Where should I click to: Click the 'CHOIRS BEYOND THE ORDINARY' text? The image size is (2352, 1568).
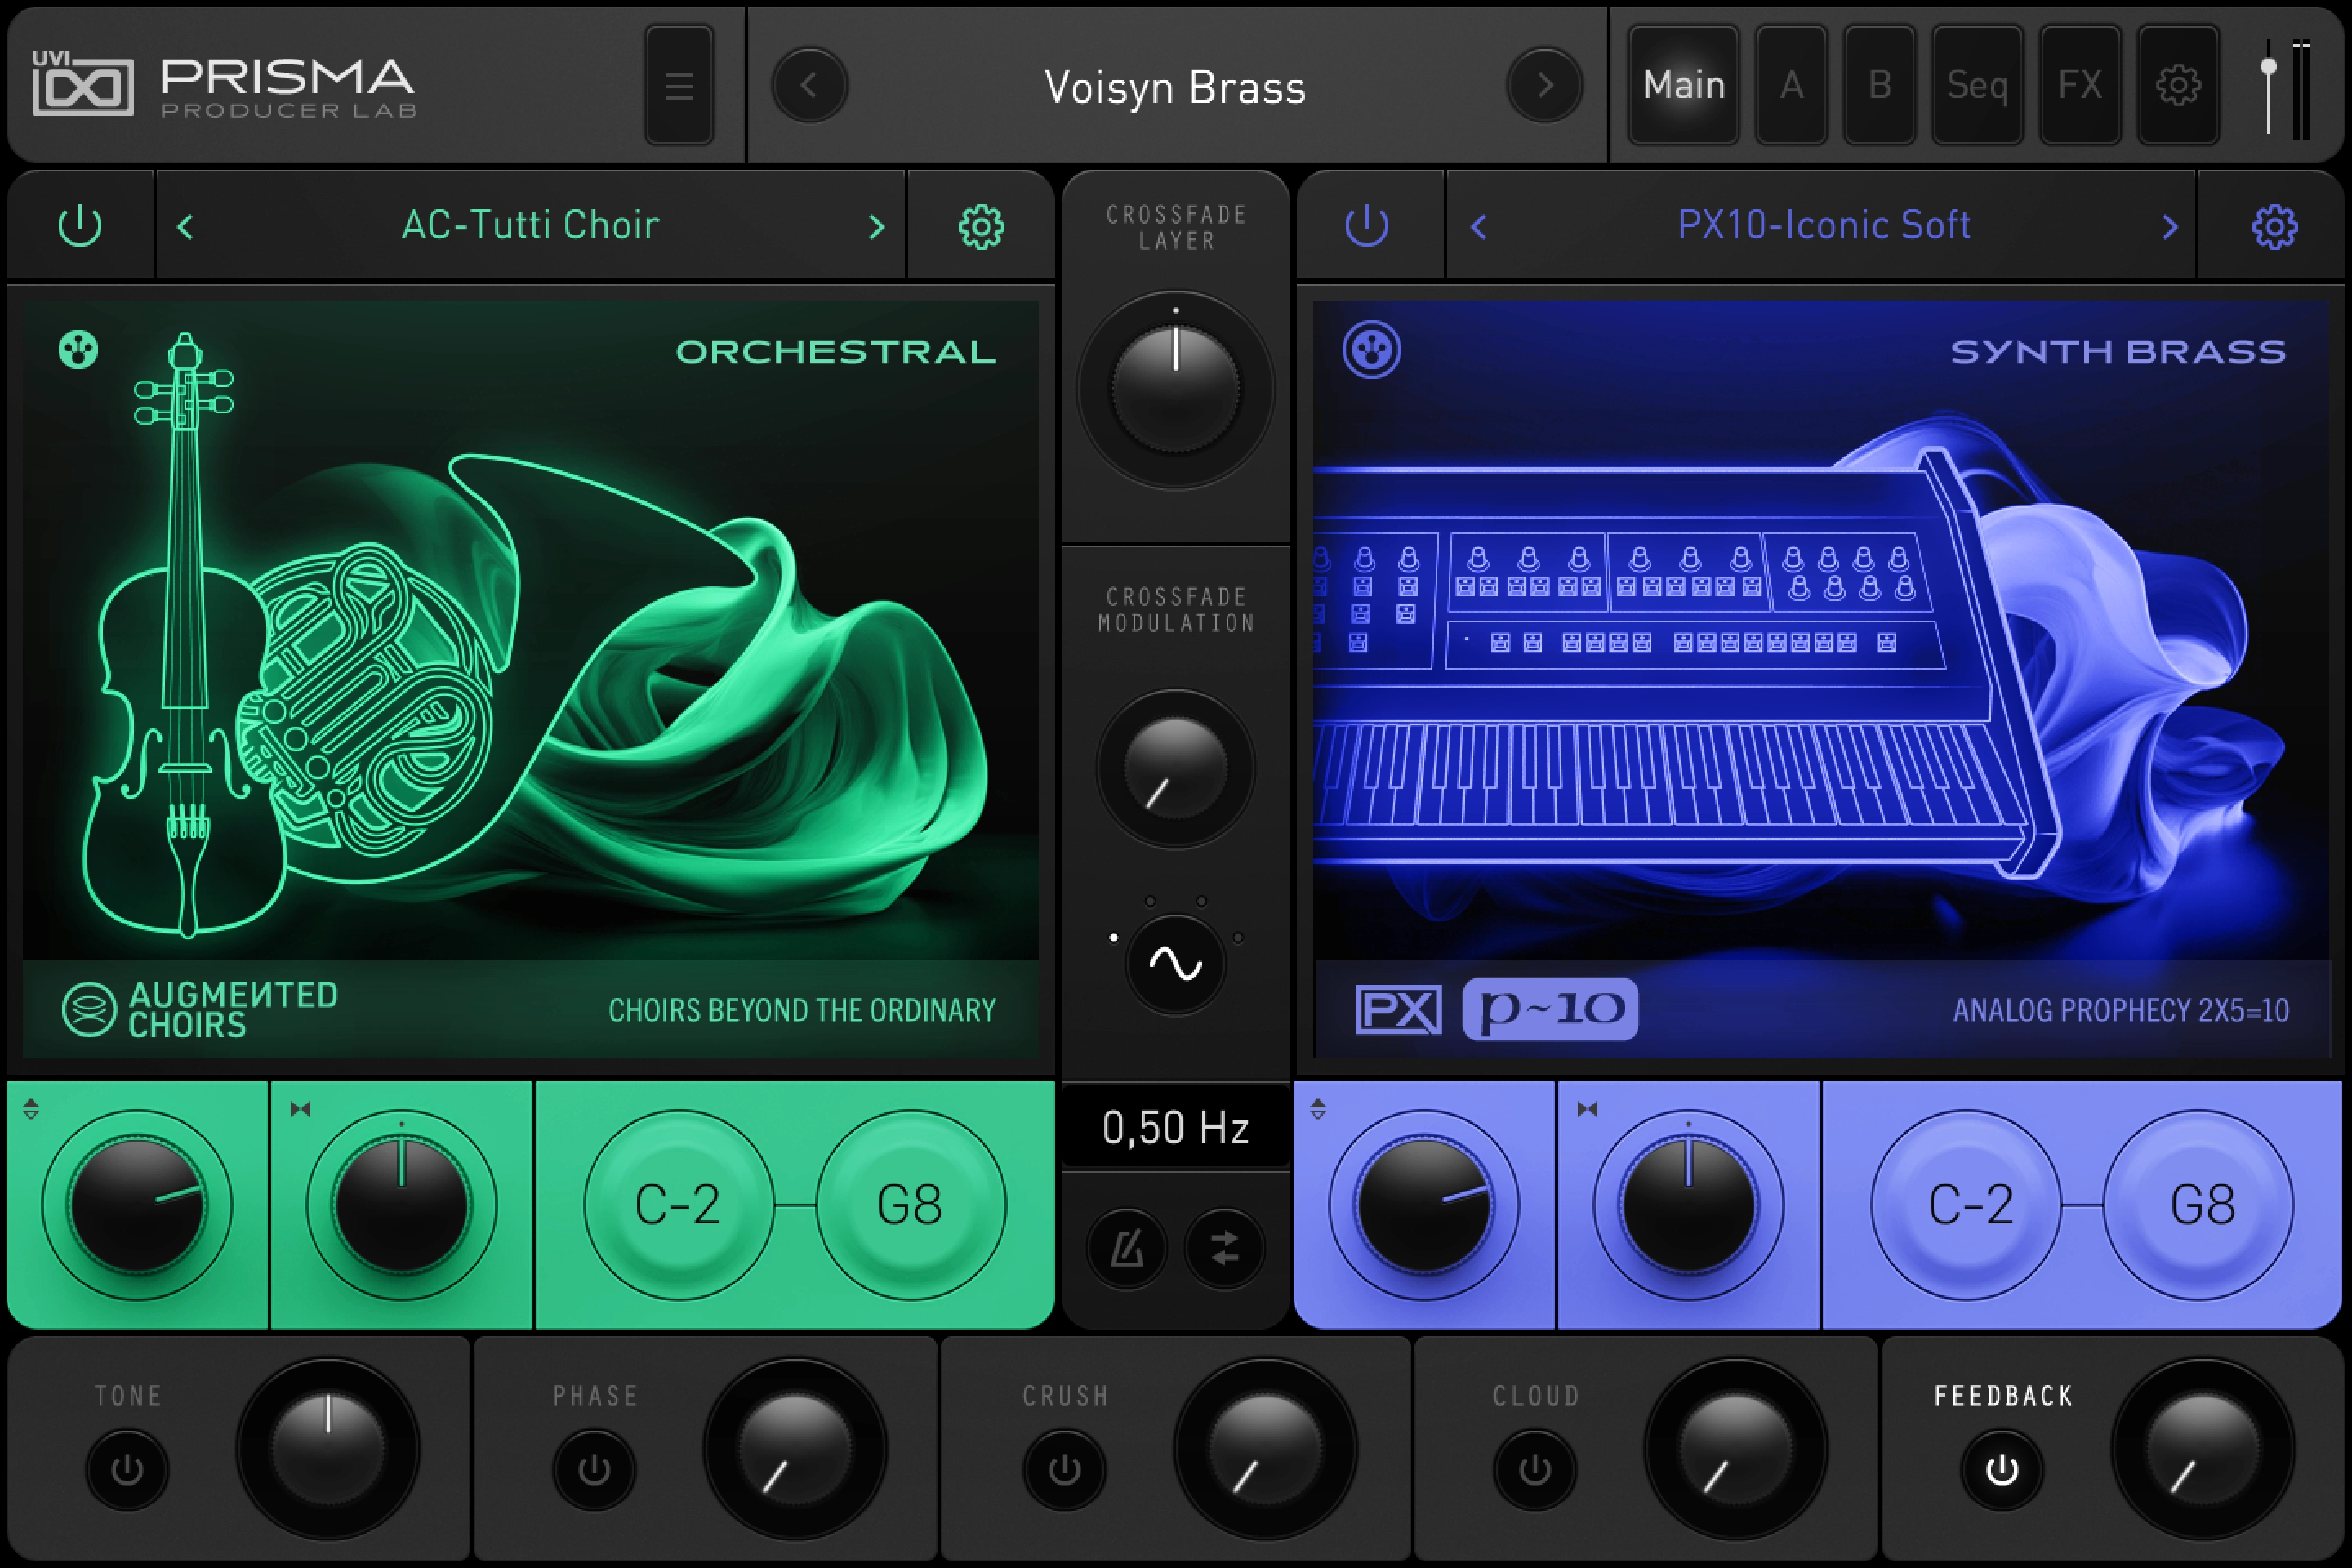pyautogui.click(x=802, y=1010)
